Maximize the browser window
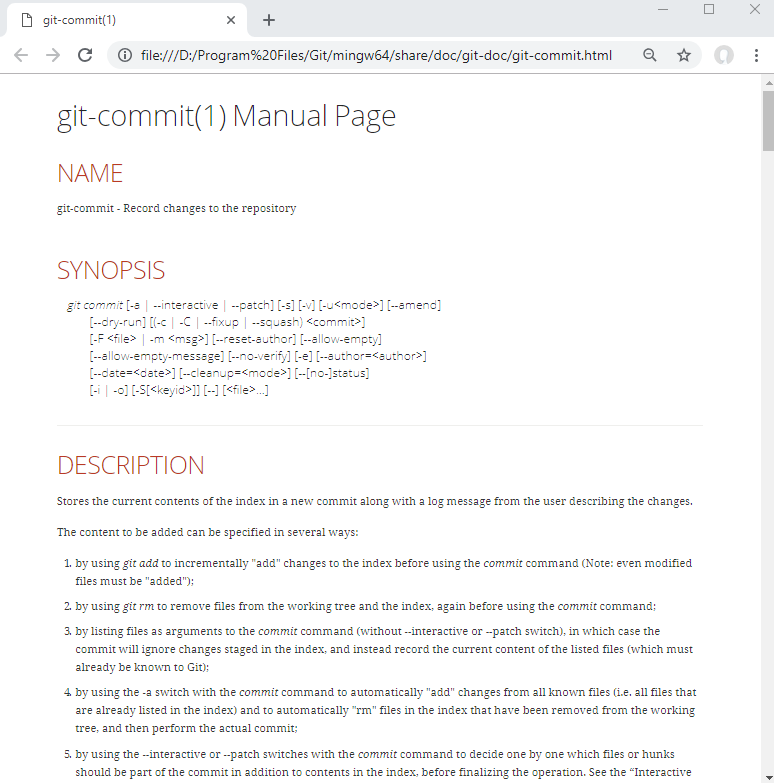Screen dimensions: 774x783 (x=709, y=9)
